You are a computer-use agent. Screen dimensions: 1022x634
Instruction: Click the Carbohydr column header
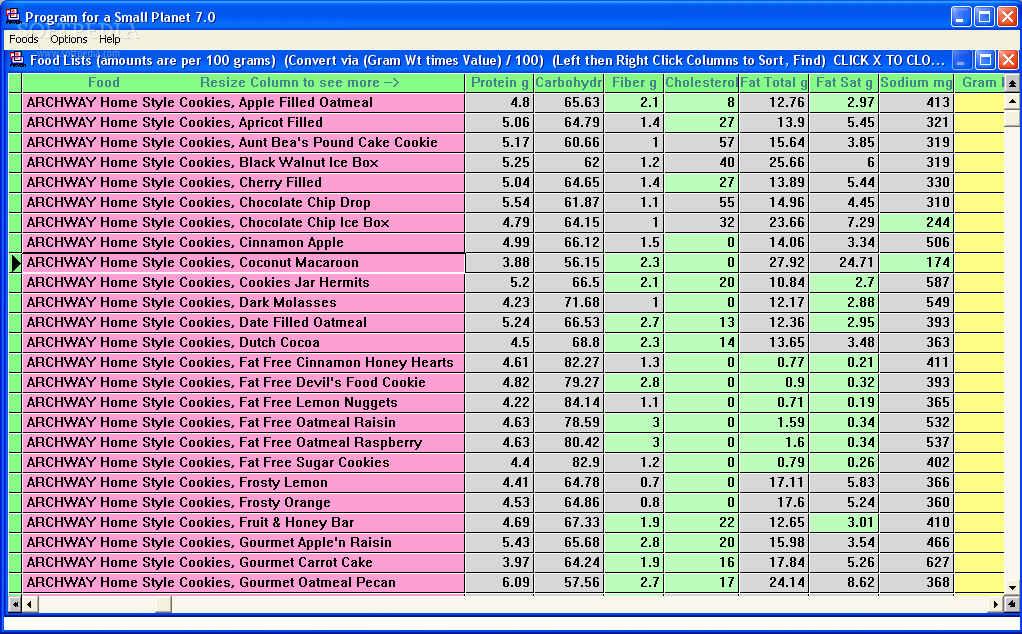click(569, 83)
